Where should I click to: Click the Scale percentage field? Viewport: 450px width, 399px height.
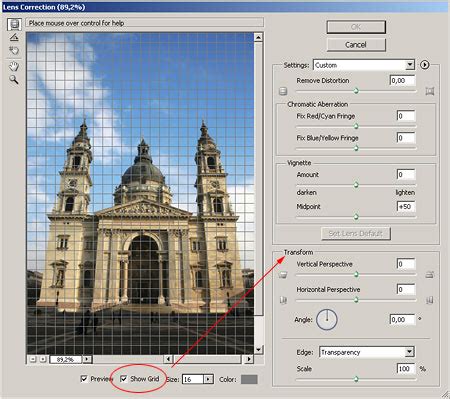(x=406, y=369)
